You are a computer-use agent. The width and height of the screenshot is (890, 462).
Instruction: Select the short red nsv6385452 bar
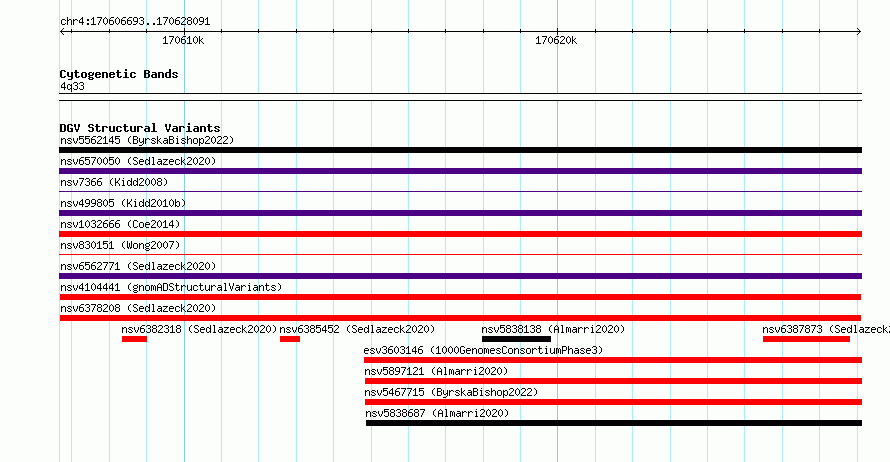pyautogui.click(x=290, y=339)
